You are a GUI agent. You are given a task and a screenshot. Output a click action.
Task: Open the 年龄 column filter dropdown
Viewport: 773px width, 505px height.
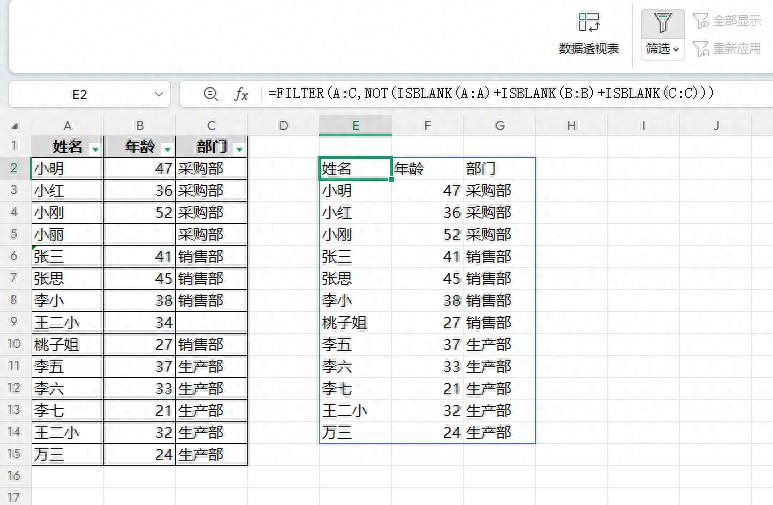[x=166, y=148]
